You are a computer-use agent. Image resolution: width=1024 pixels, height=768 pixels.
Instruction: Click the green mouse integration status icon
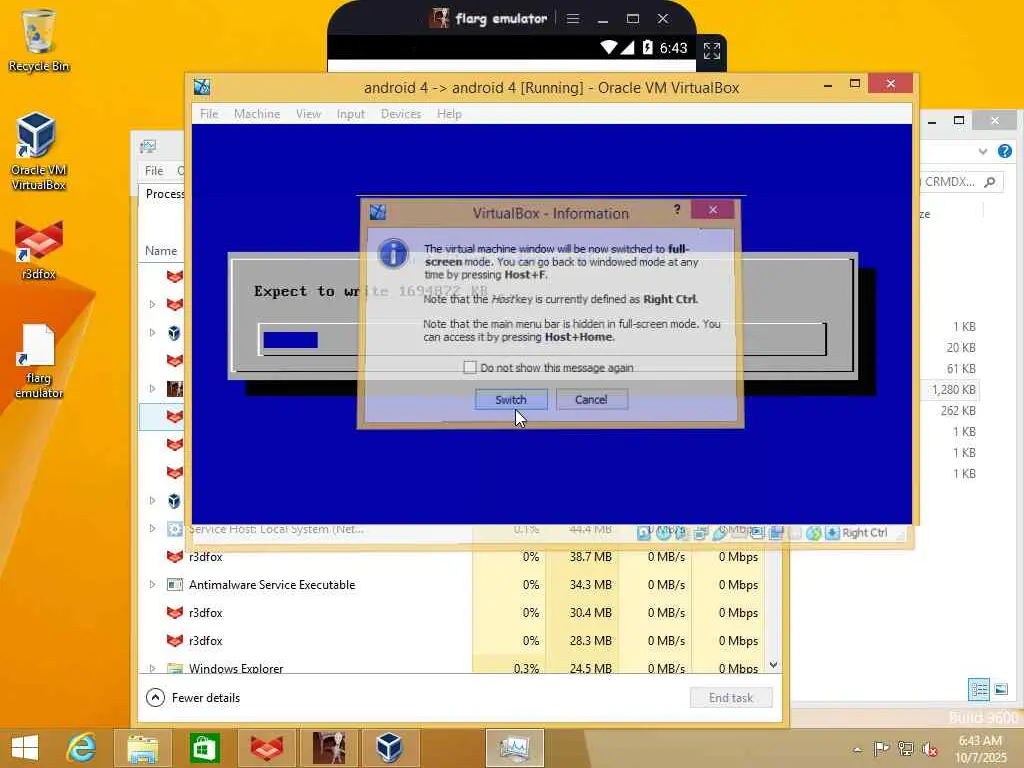click(814, 533)
